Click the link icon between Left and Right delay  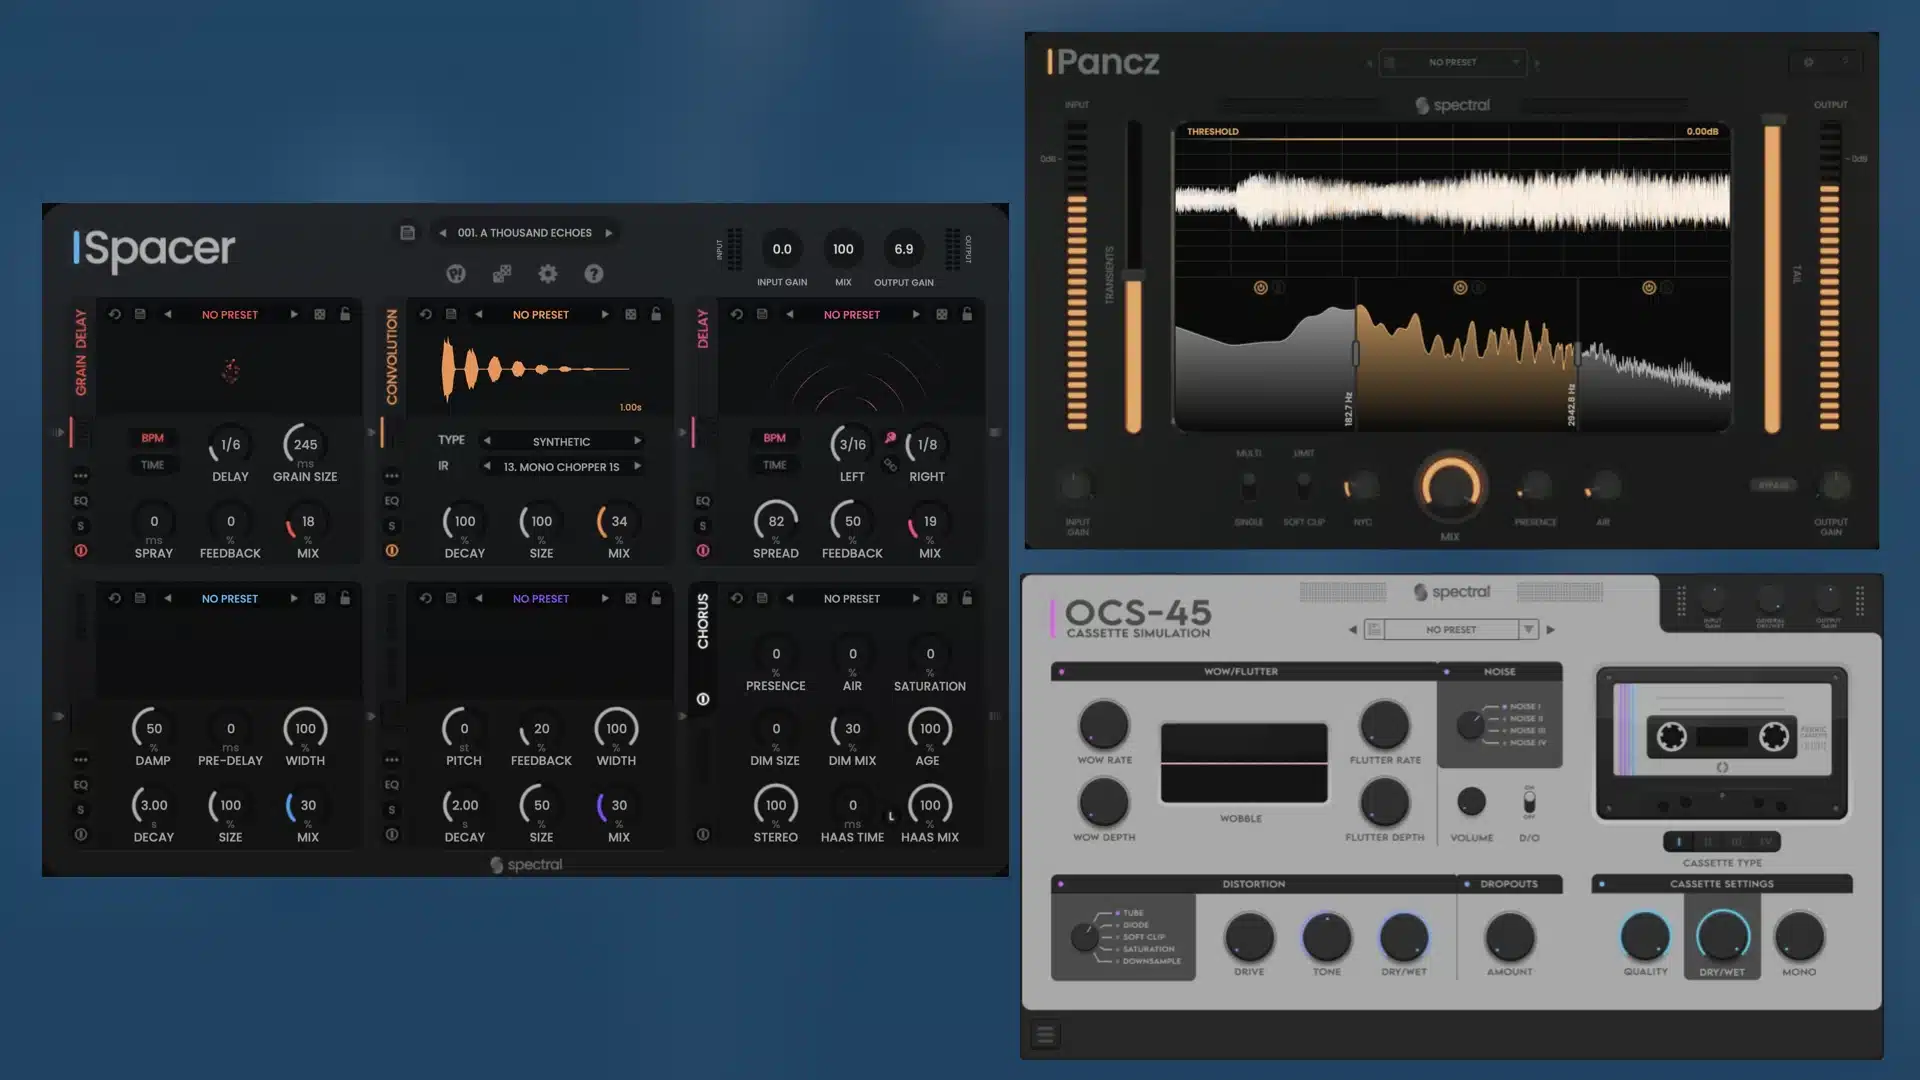click(890, 464)
